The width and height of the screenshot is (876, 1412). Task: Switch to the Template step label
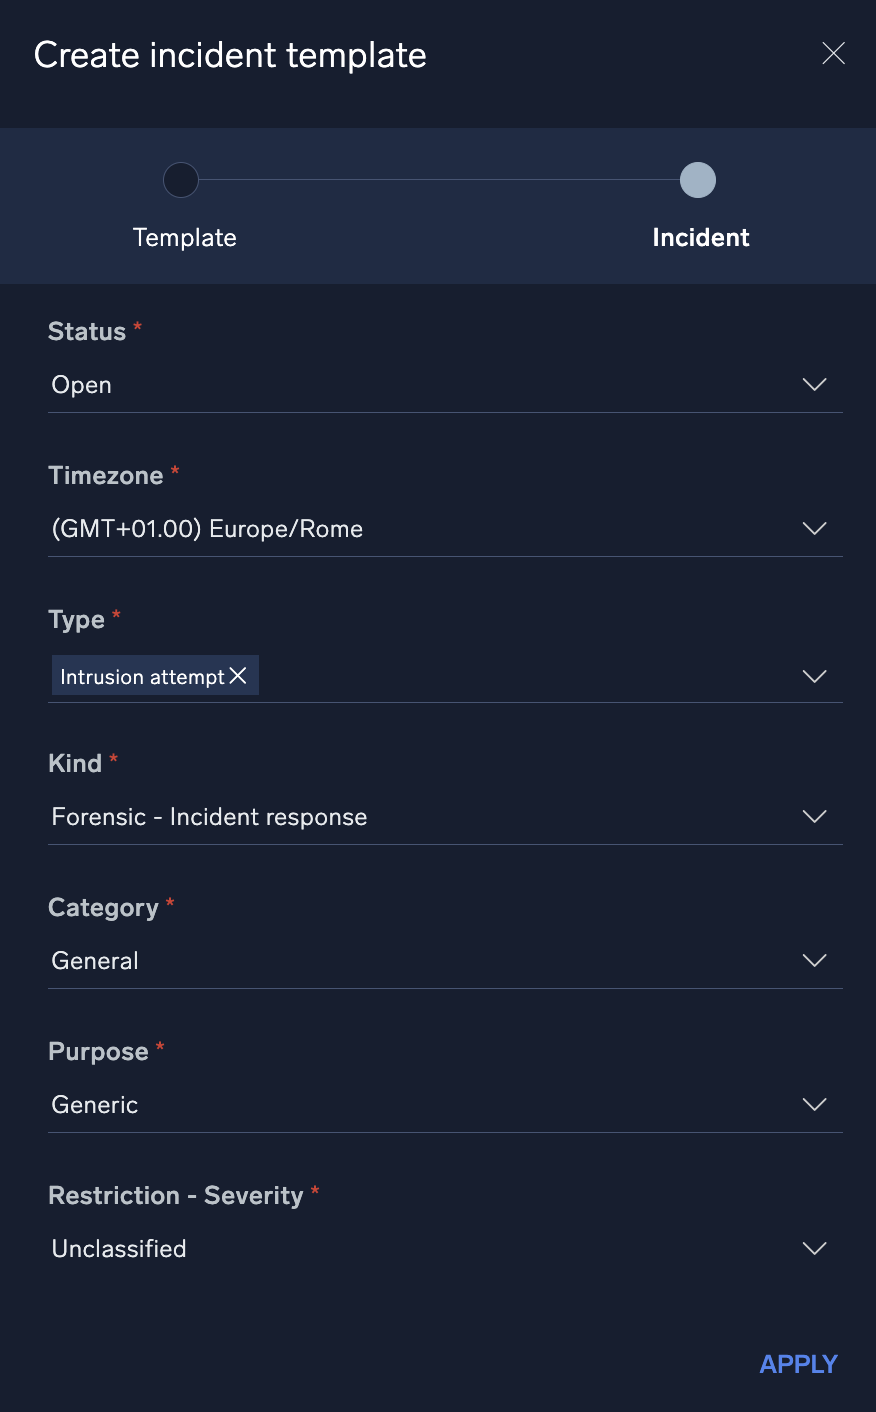(185, 238)
